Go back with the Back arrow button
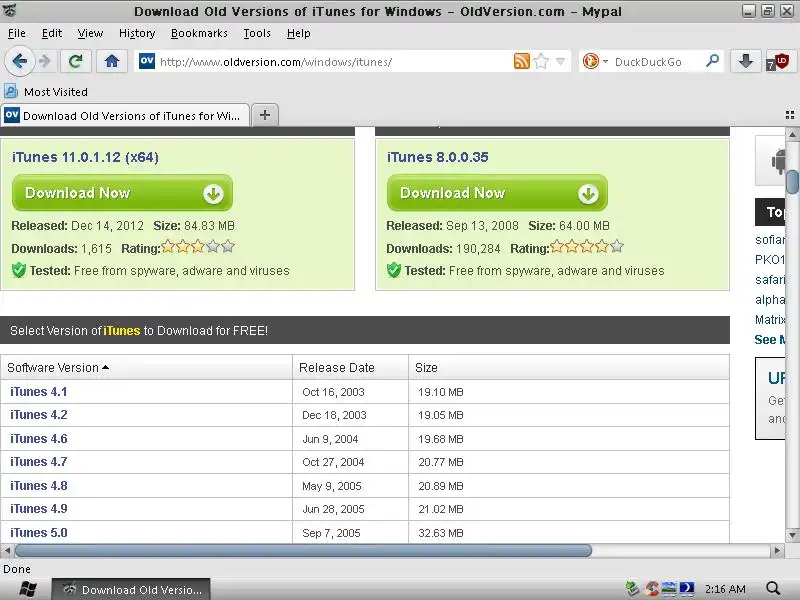The width and height of the screenshot is (800, 600). tap(19, 62)
